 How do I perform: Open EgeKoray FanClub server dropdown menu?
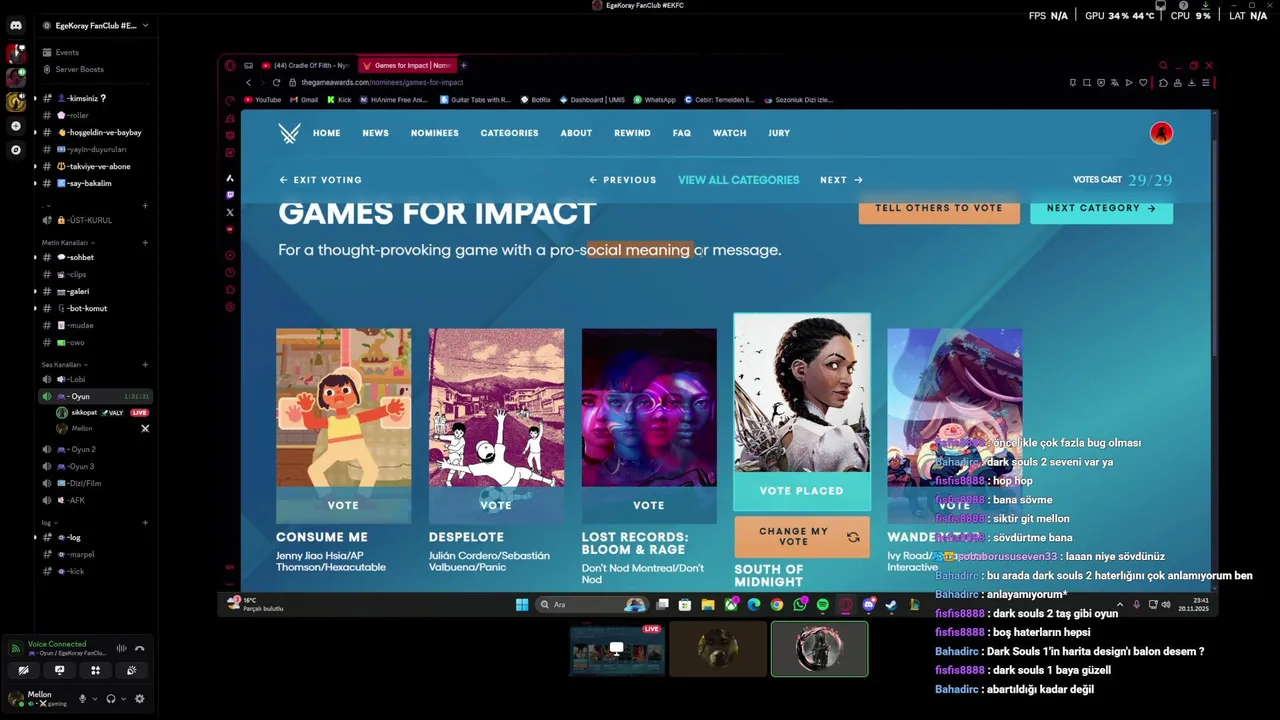[x=95, y=25]
